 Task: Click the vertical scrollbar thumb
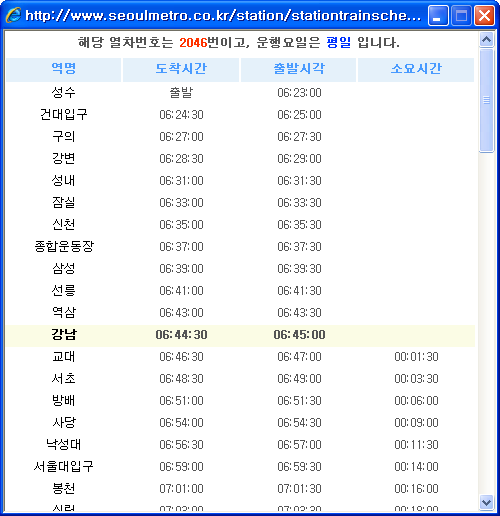[x=486, y=101]
